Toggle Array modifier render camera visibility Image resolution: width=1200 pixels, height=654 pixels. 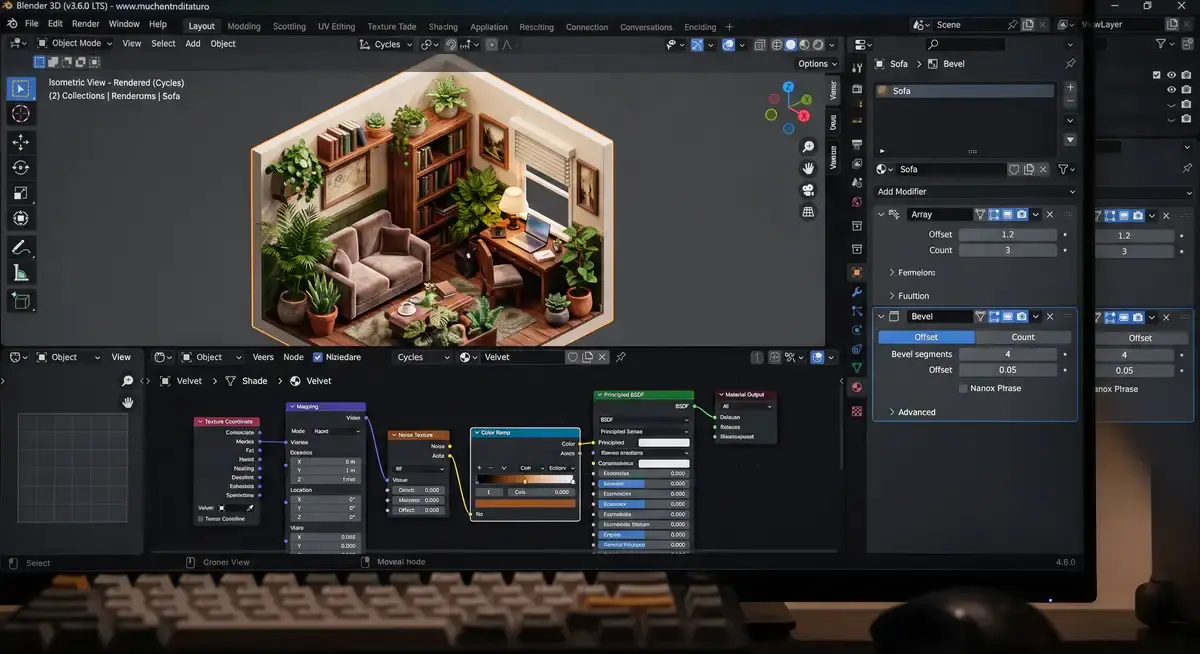1021,215
